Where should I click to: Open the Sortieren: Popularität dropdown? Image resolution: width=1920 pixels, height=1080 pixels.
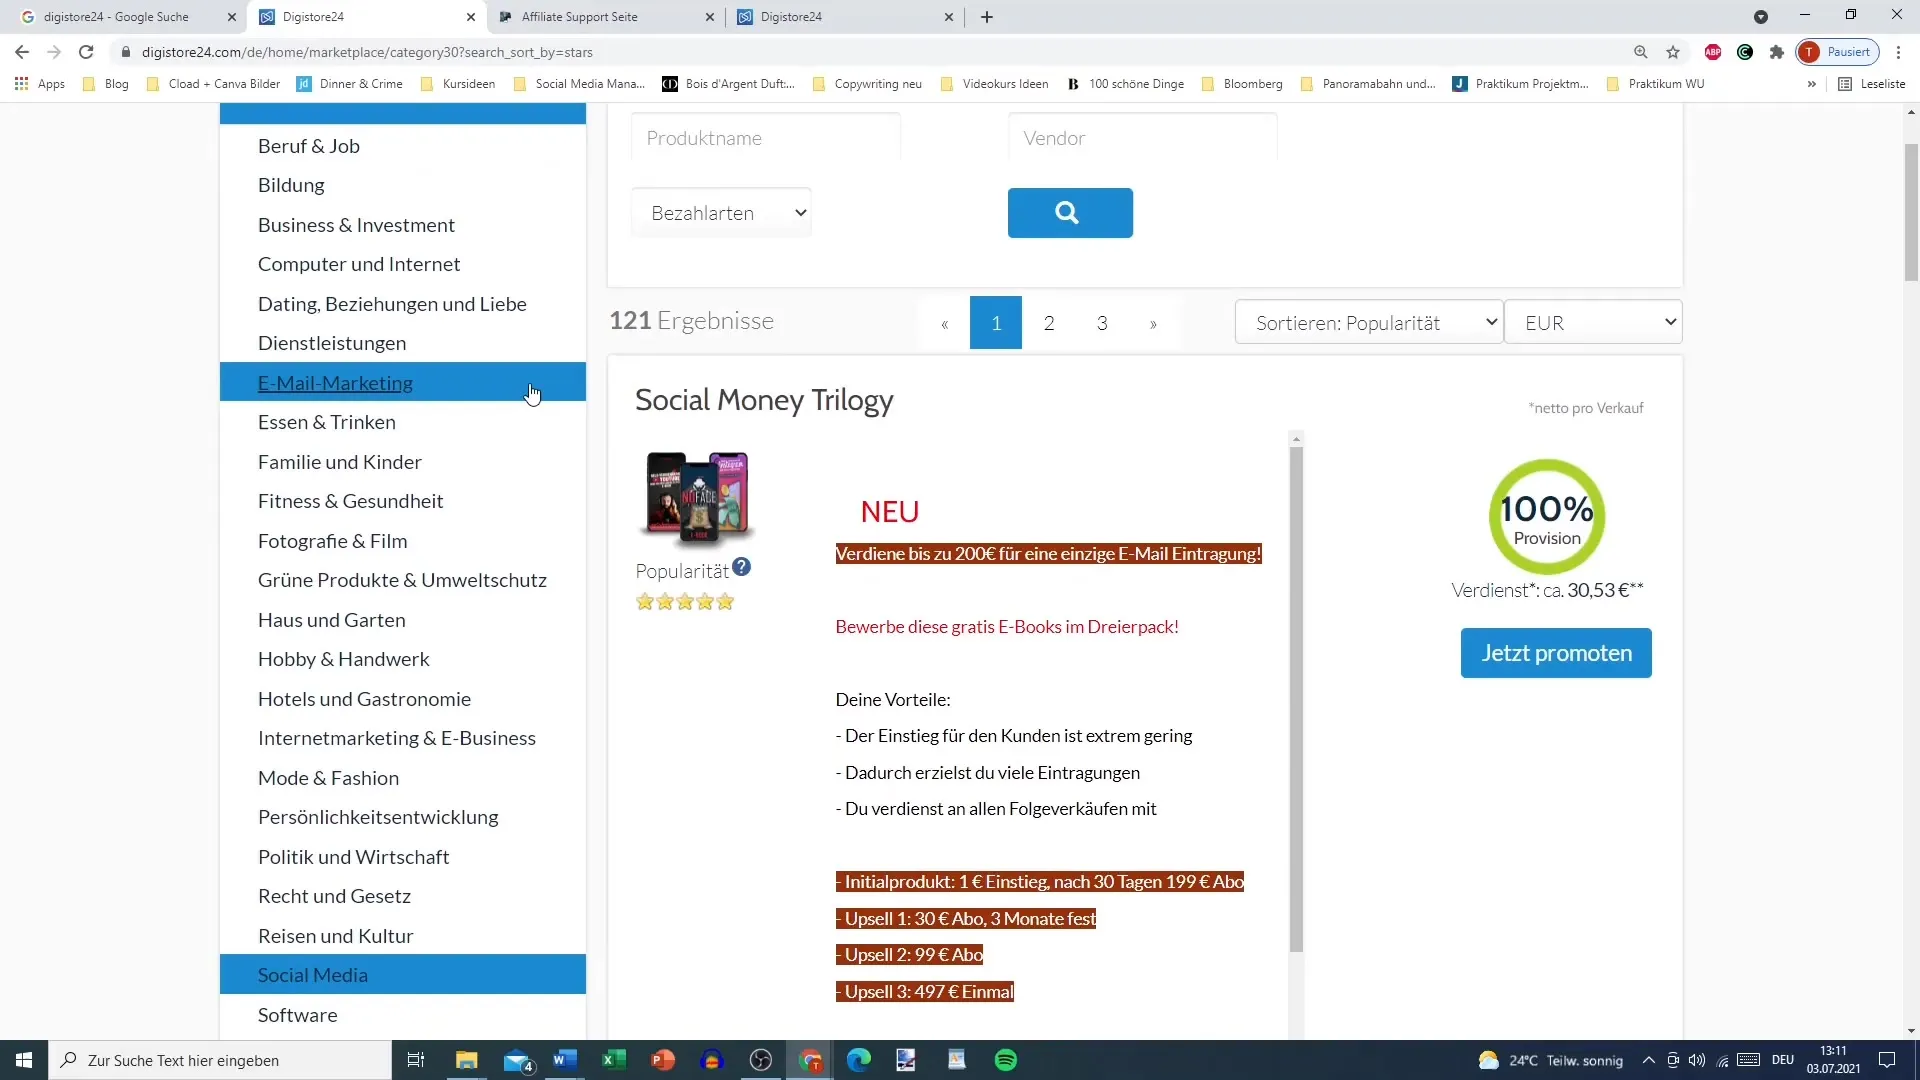[x=1369, y=322]
